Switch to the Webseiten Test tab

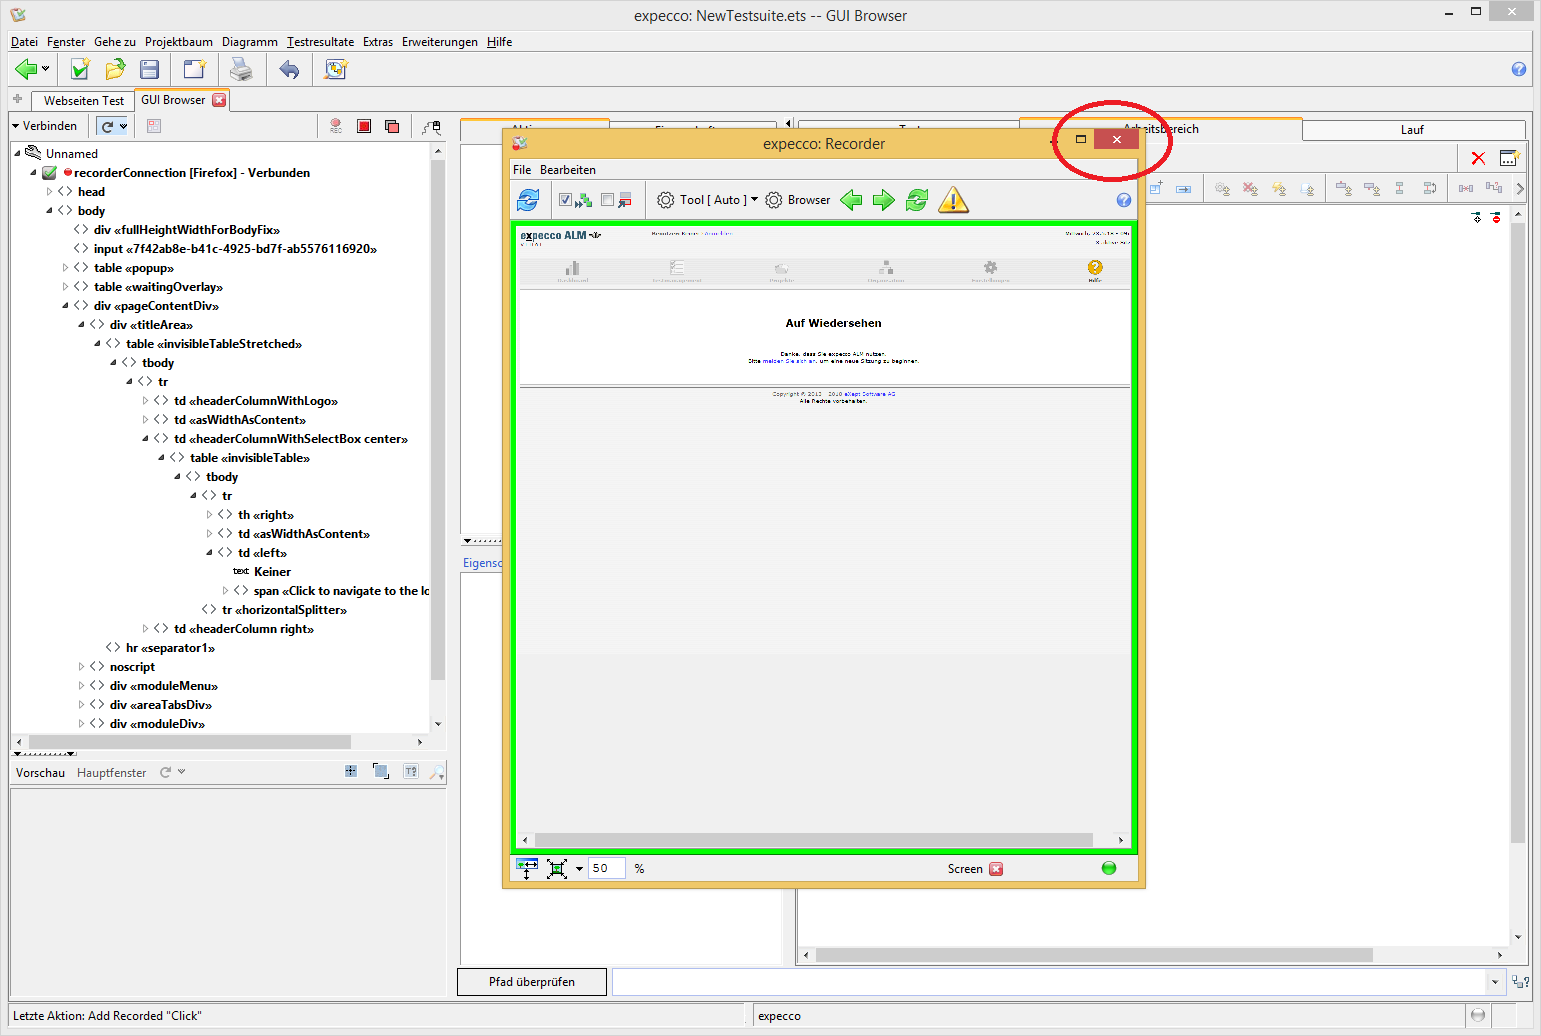(84, 100)
